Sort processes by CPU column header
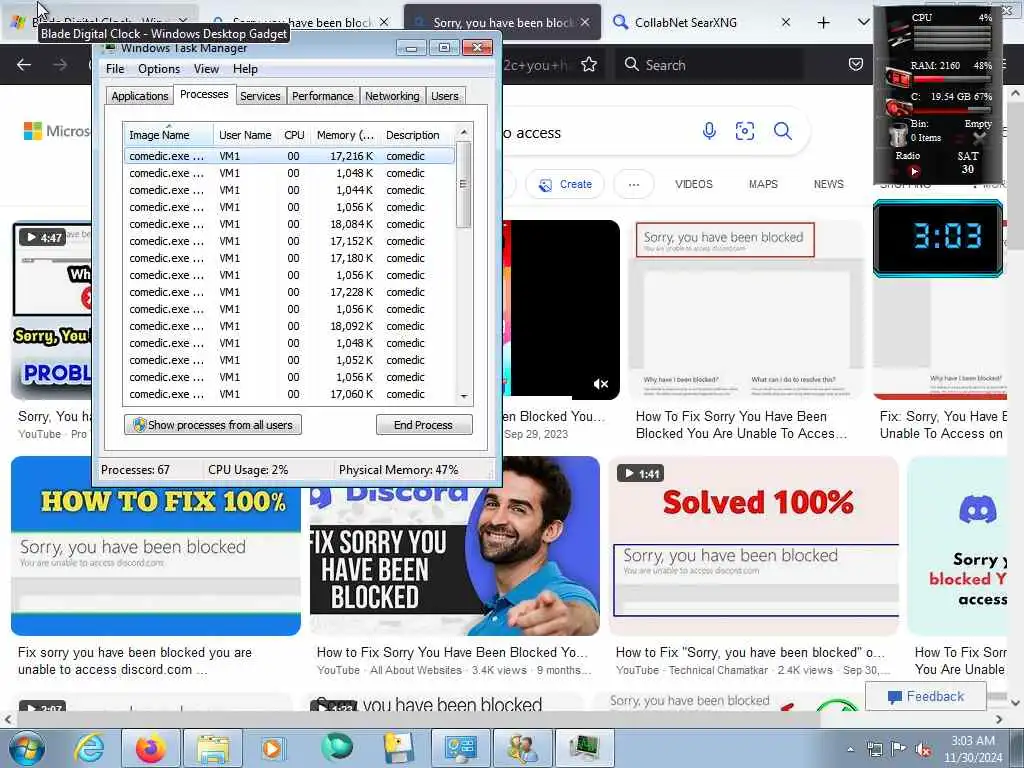1024x768 pixels. (x=294, y=135)
